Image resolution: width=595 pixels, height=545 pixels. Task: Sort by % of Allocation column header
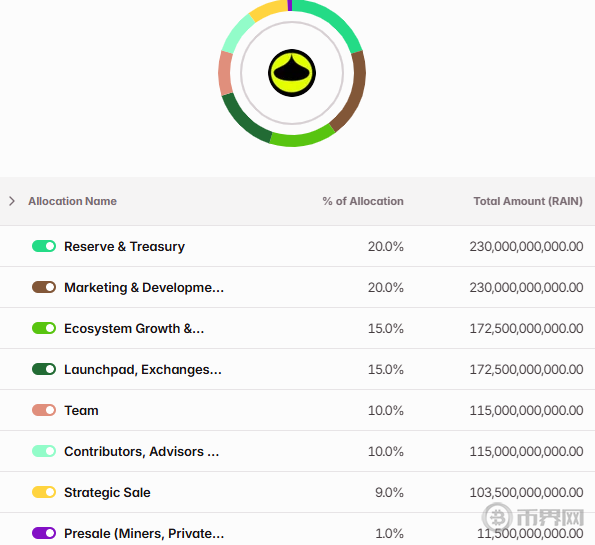coord(363,201)
